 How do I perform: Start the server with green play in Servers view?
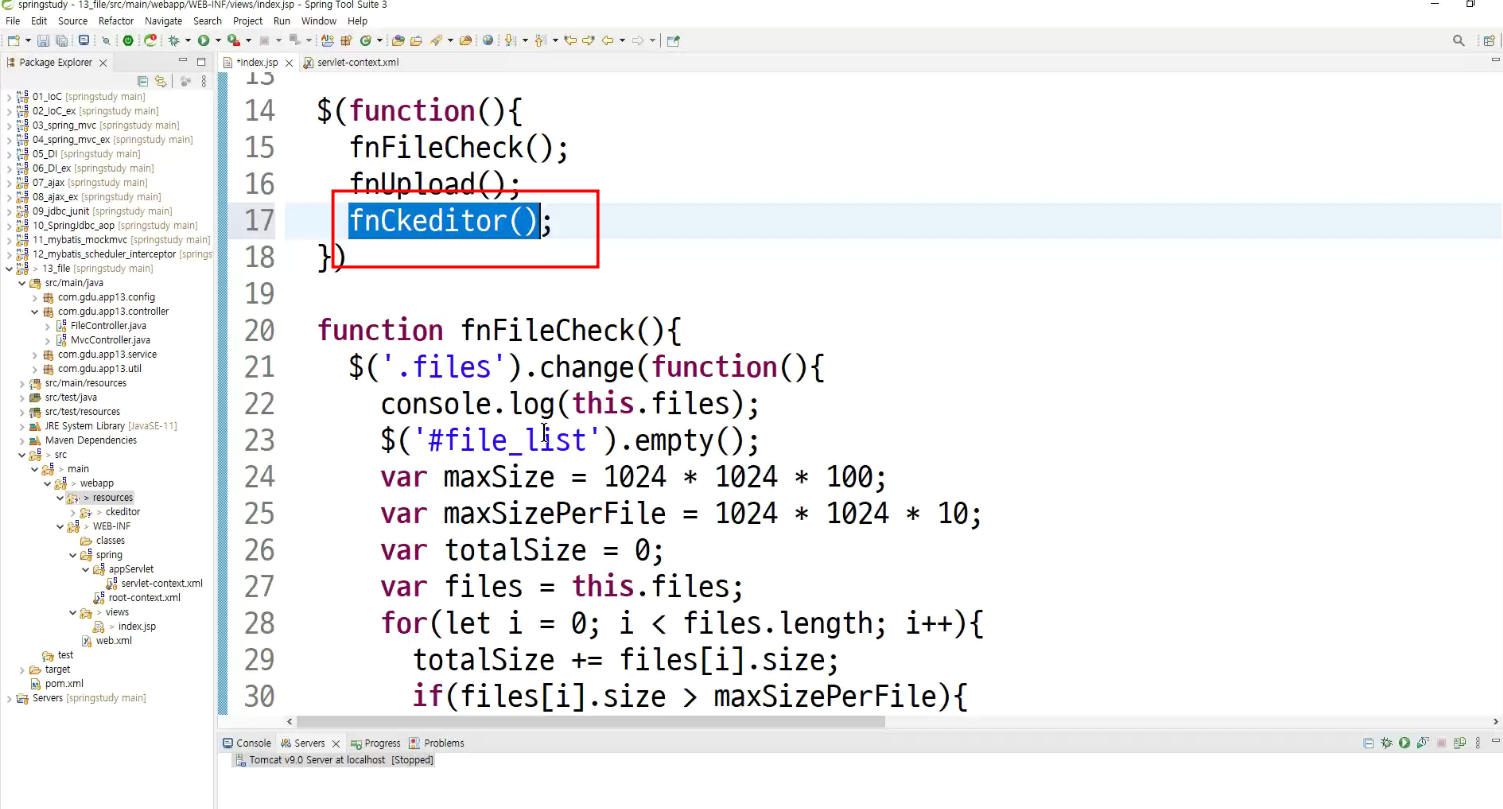click(1404, 743)
